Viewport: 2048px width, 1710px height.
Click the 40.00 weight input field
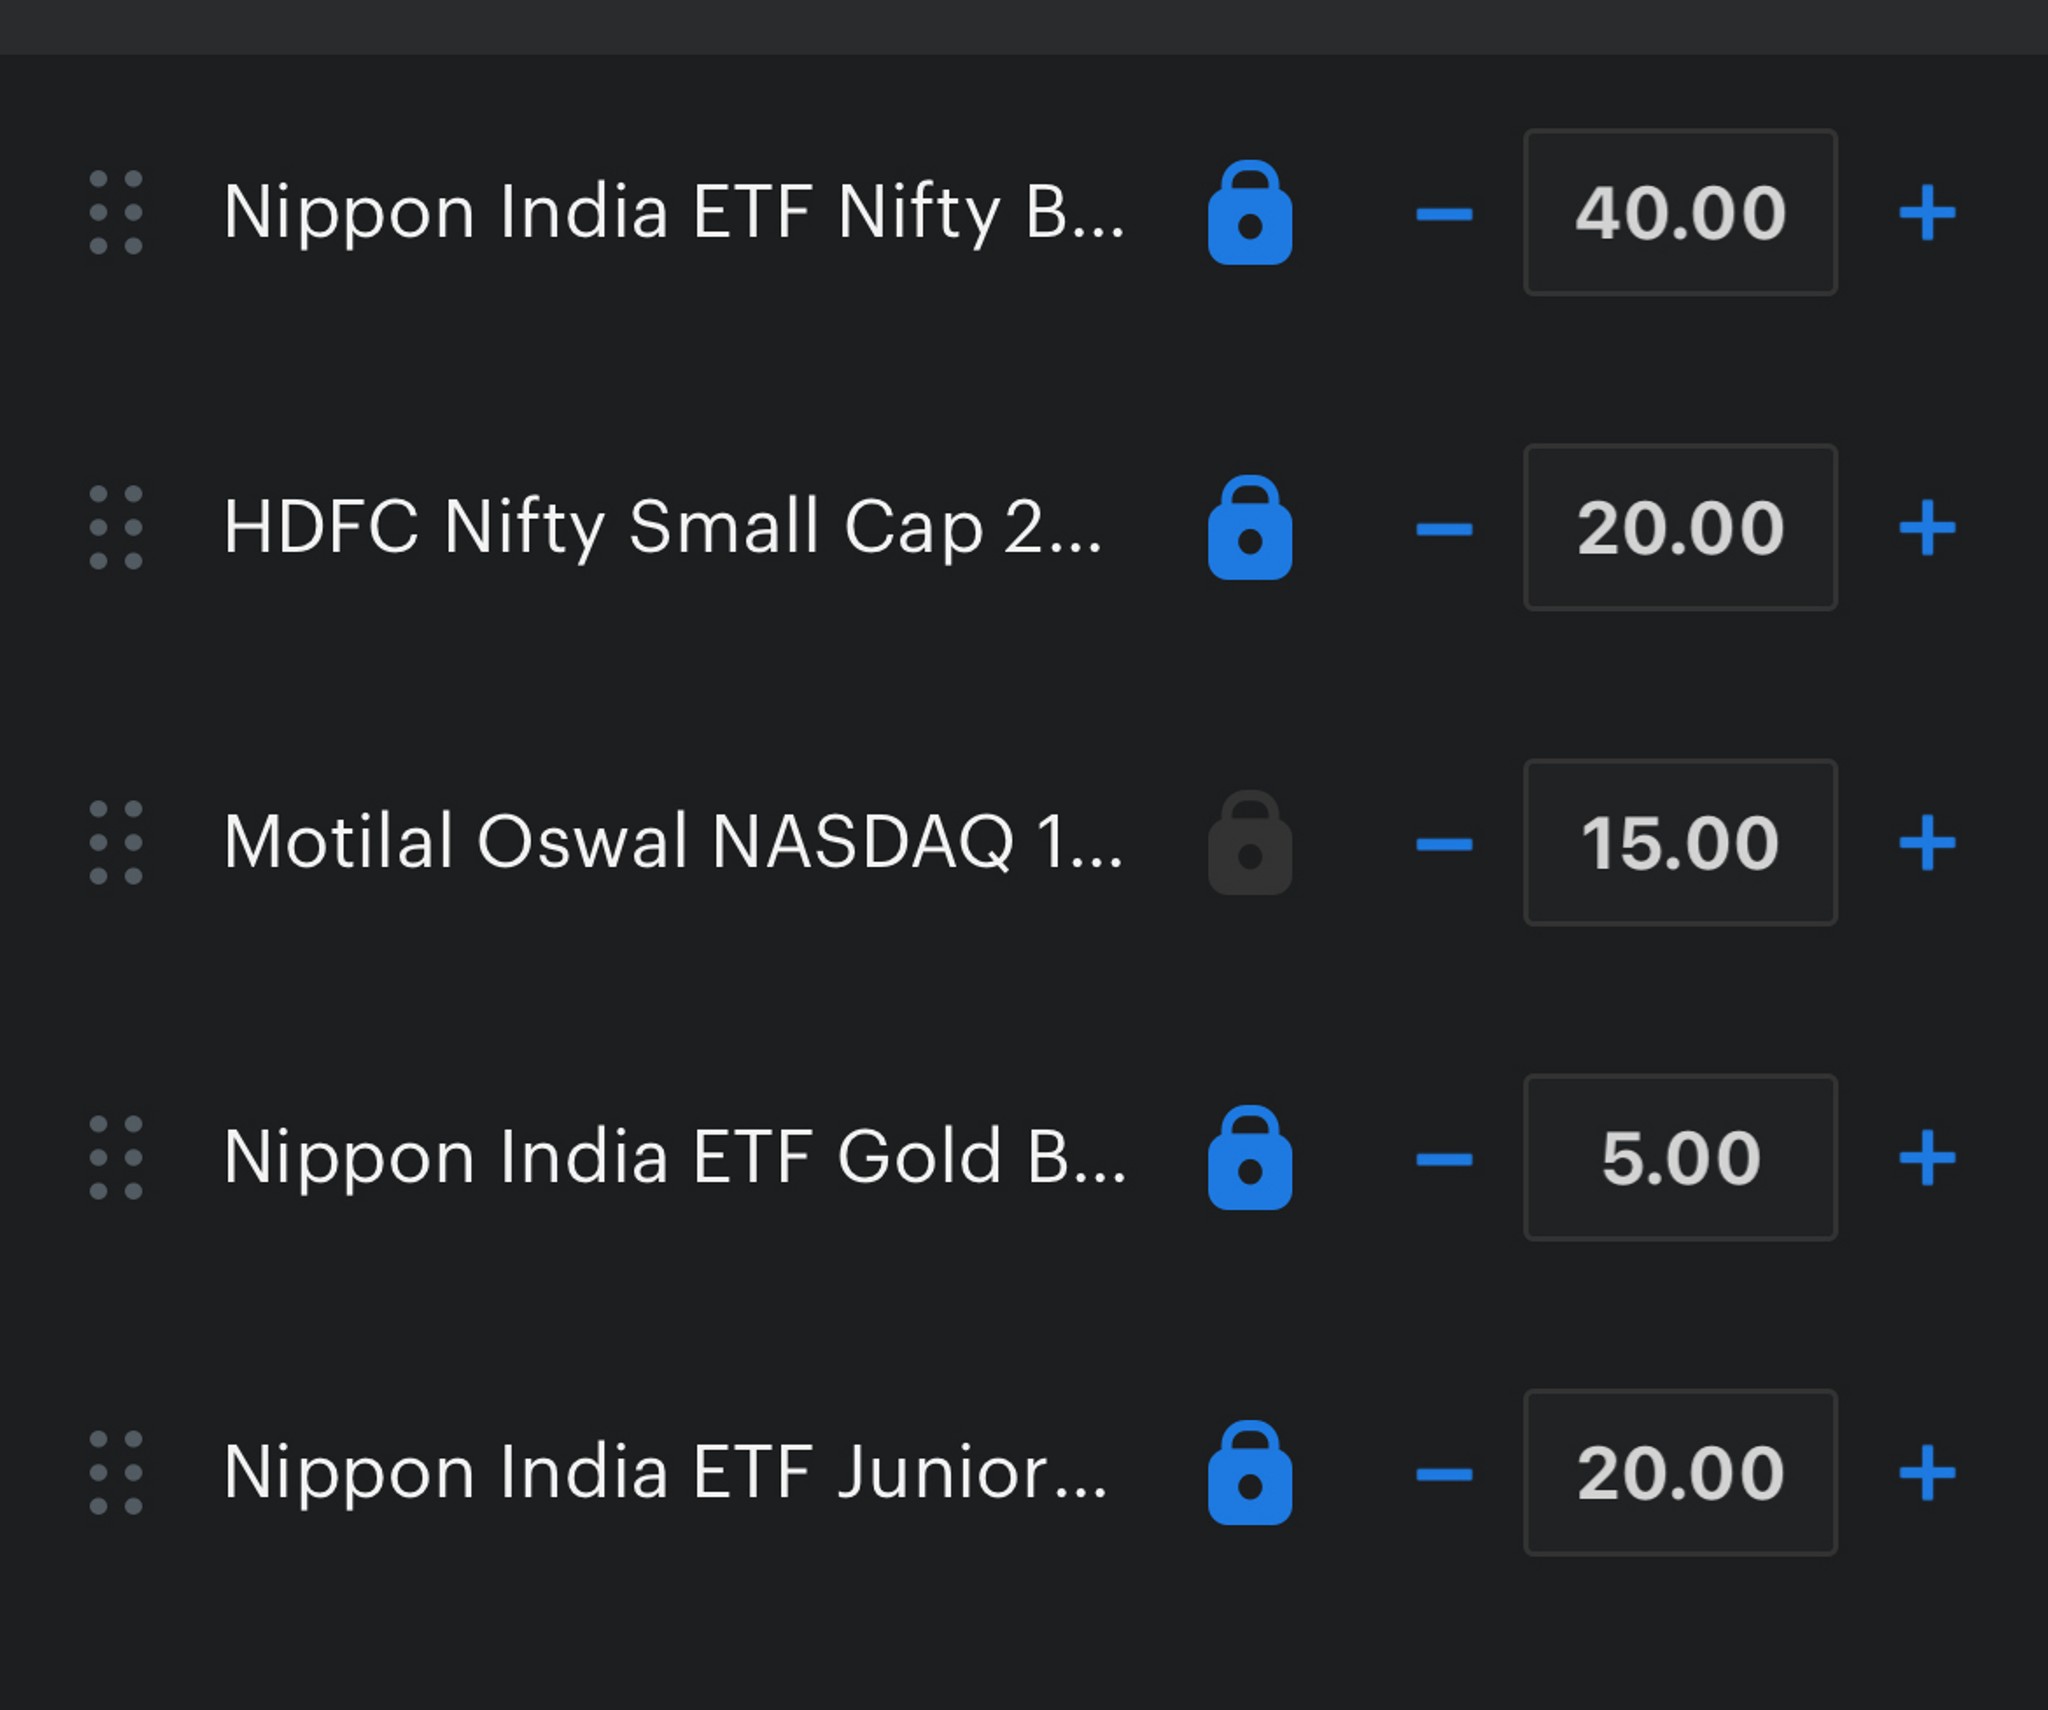pyautogui.click(x=1680, y=212)
